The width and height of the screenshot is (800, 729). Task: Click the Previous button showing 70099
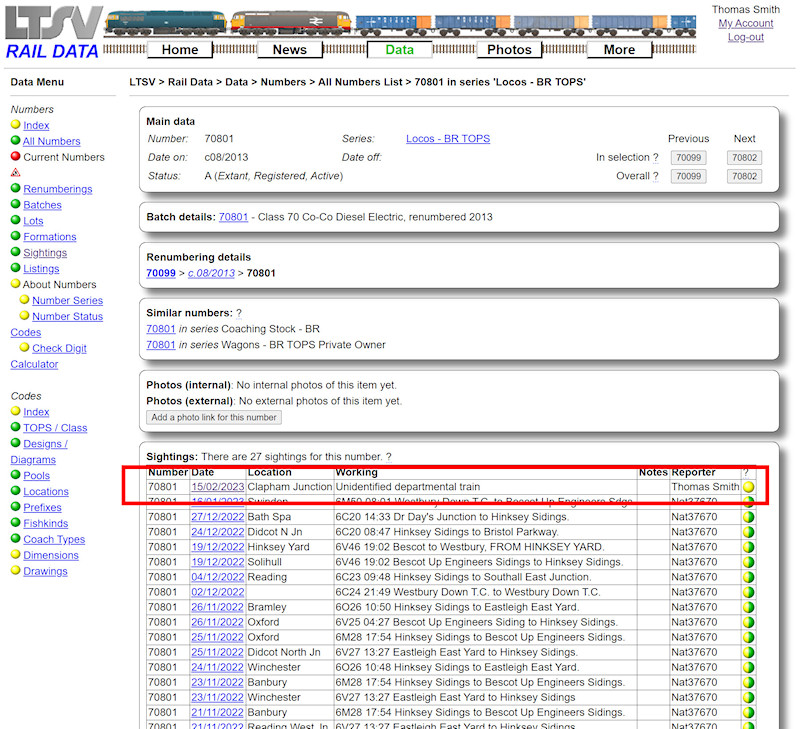click(688, 158)
